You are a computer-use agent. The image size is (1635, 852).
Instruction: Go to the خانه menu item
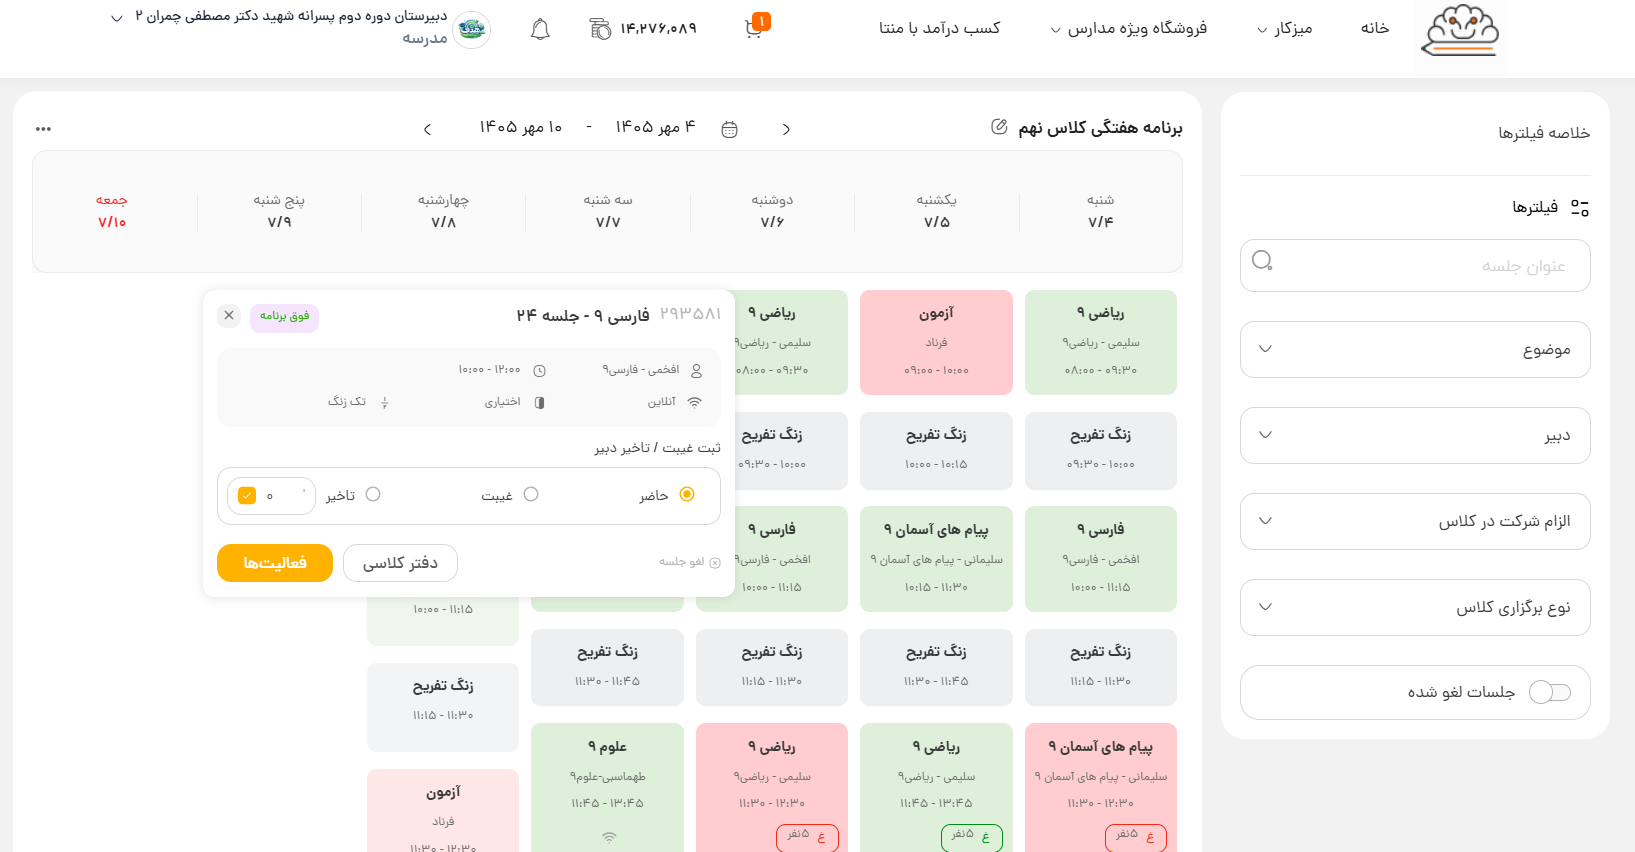[1375, 28]
